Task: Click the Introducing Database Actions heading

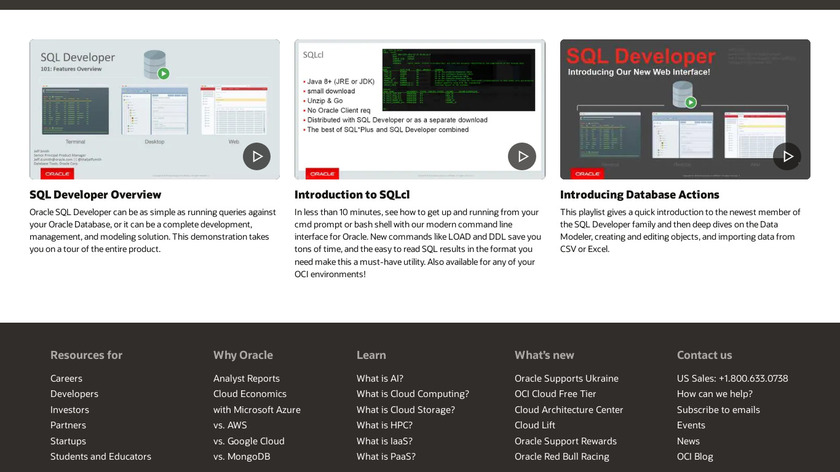Action: point(640,194)
